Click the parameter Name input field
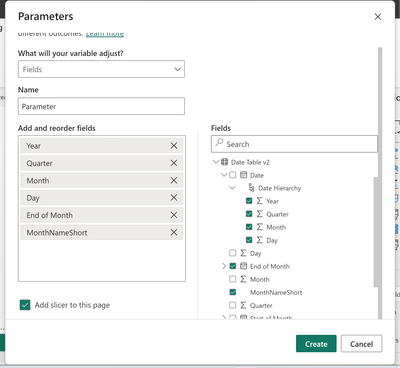The image size is (400, 368). coord(101,106)
